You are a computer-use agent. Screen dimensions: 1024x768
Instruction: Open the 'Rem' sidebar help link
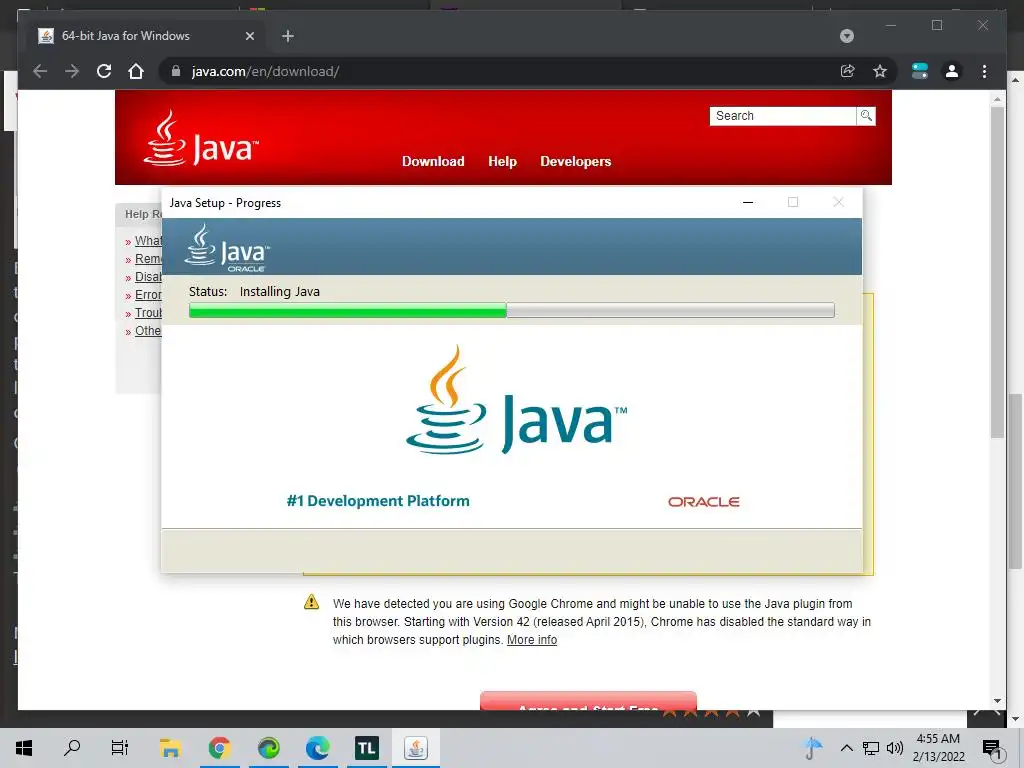148,259
